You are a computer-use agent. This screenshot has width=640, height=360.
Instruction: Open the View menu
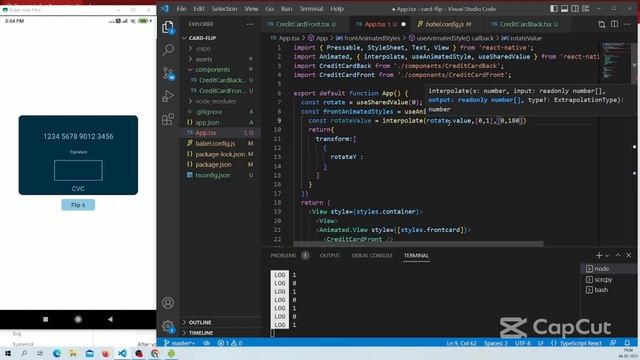pyautogui.click(x=251, y=9)
